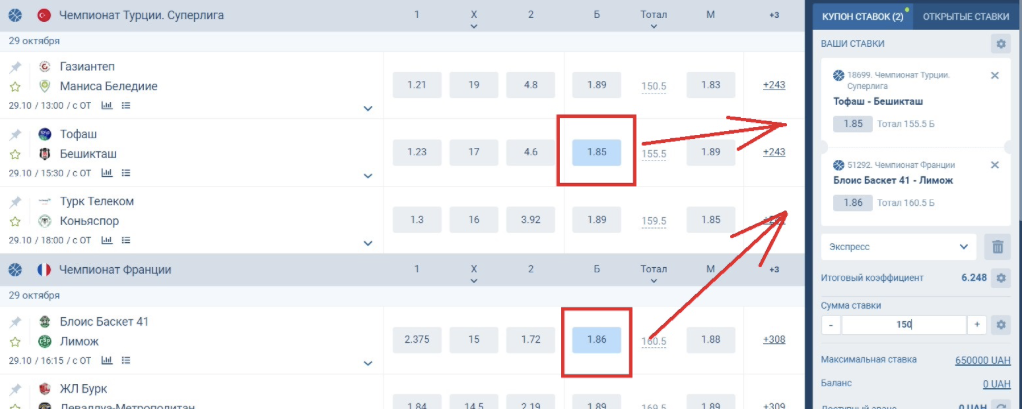Pin the Газиантеп match
This screenshot has width=1024, height=412.
point(15,67)
